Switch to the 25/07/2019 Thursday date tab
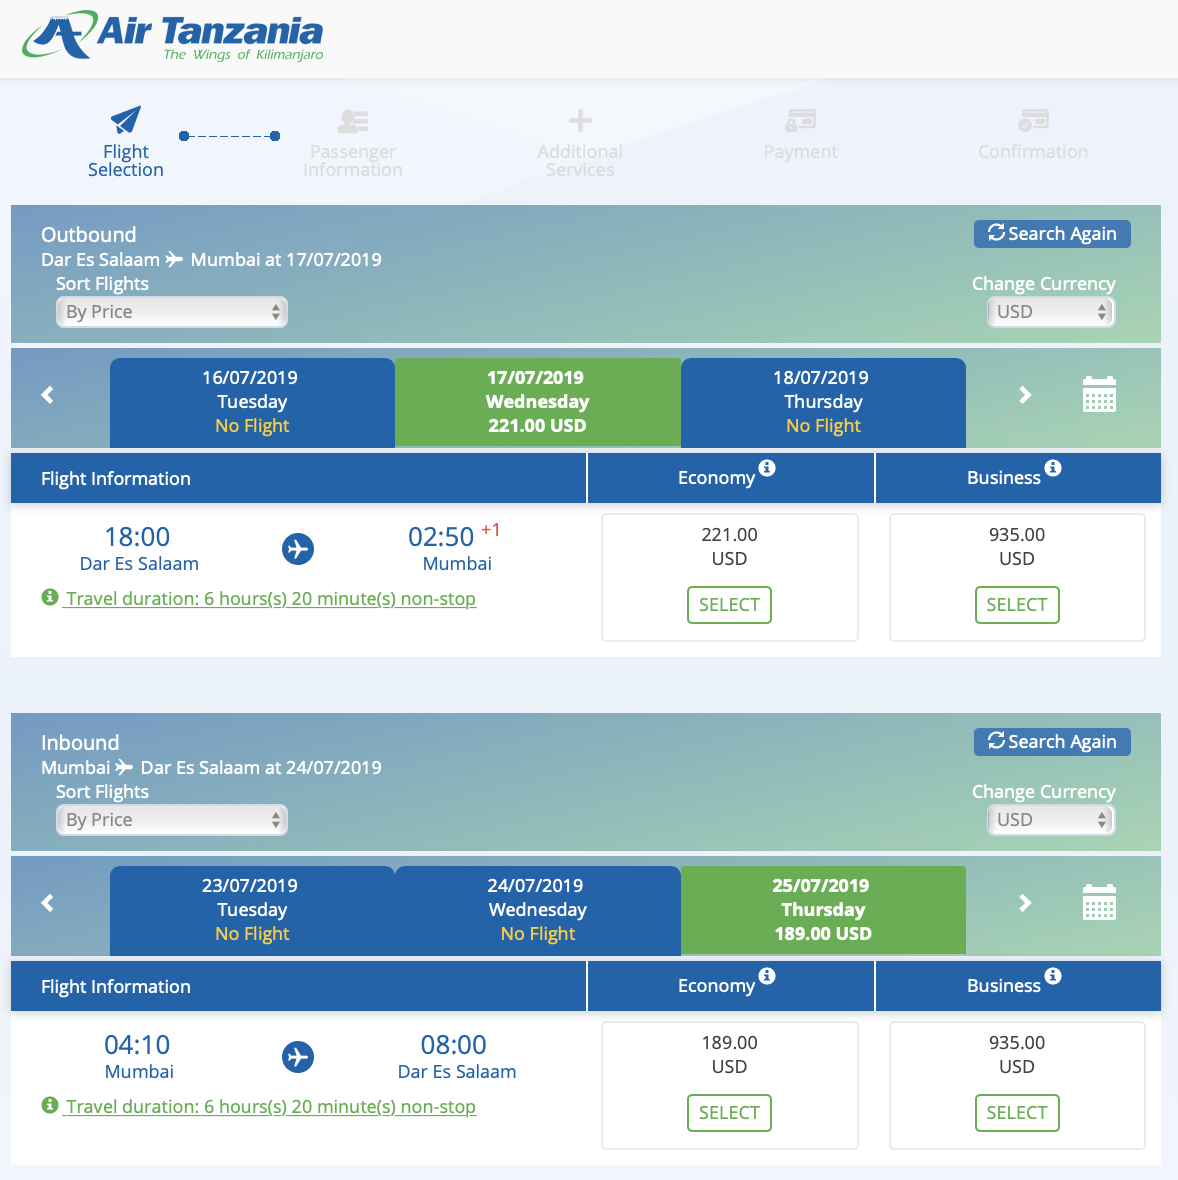This screenshot has height=1180, width=1178. [x=822, y=909]
